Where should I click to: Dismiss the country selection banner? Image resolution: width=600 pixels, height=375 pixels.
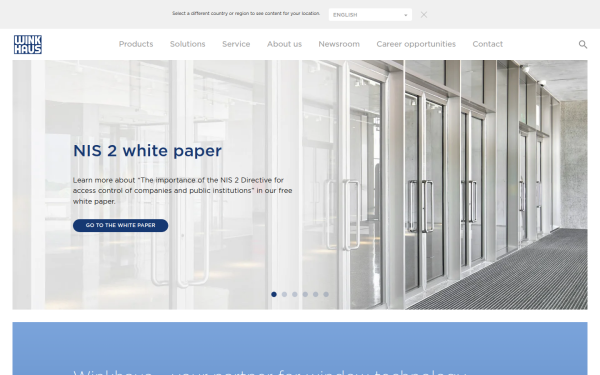[x=424, y=15]
